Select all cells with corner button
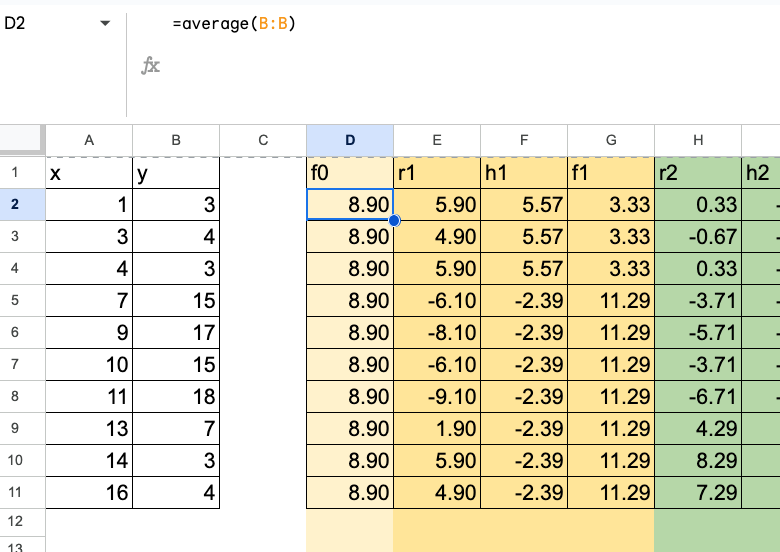Viewport: 780px width, 552px height. click(22, 140)
